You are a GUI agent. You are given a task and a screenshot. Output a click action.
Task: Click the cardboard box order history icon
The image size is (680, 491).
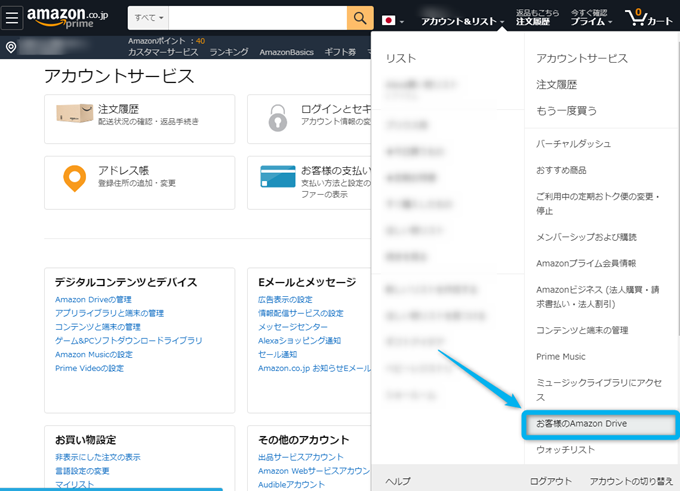click(x=75, y=113)
